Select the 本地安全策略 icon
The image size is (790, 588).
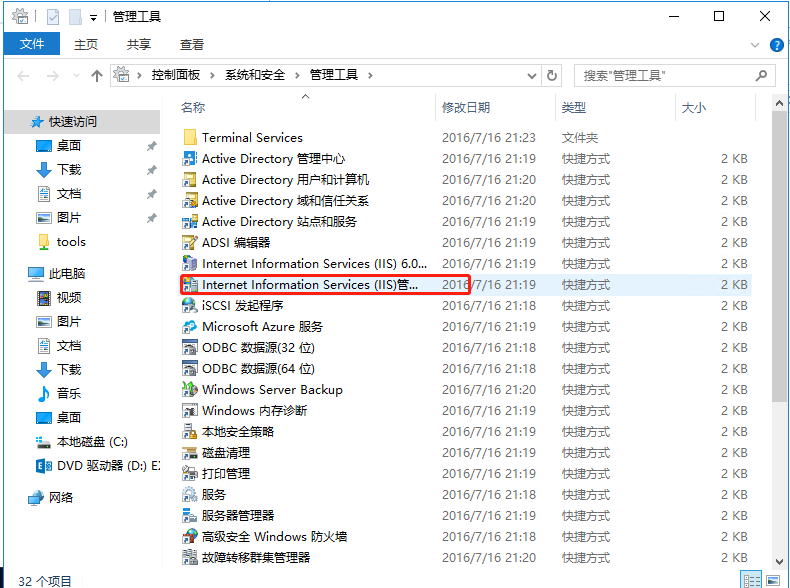tap(190, 431)
